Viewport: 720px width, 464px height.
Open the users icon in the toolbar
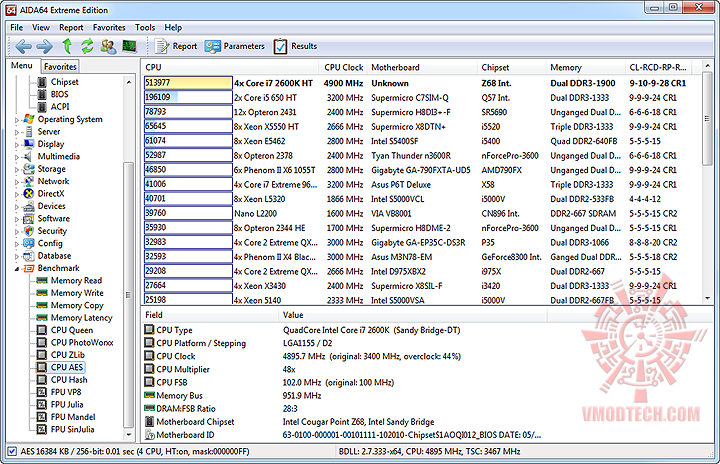(108, 46)
